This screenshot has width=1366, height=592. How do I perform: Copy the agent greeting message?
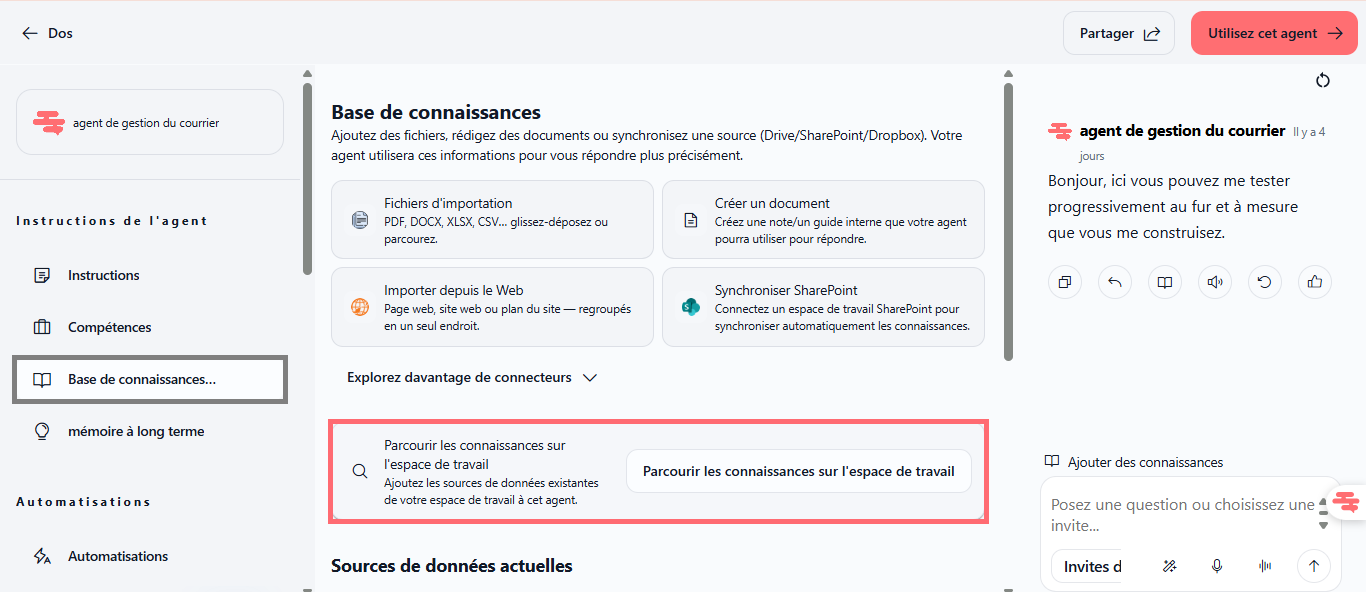(1065, 282)
